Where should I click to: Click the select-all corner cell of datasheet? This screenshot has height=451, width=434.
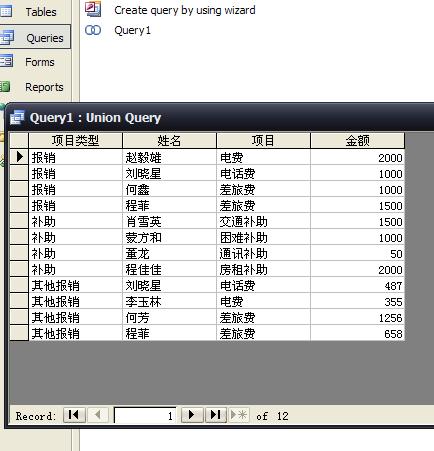coord(19,140)
